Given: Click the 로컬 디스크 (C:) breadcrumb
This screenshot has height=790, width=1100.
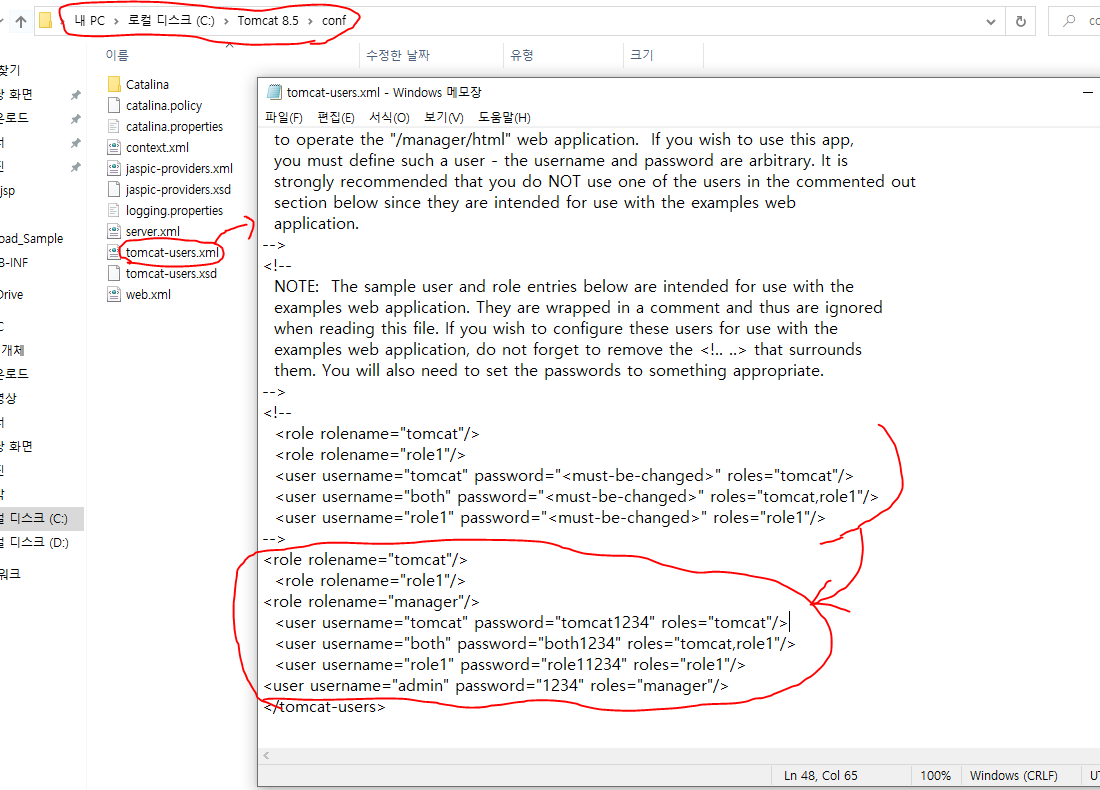Looking at the screenshot, I should click(171, 21).
